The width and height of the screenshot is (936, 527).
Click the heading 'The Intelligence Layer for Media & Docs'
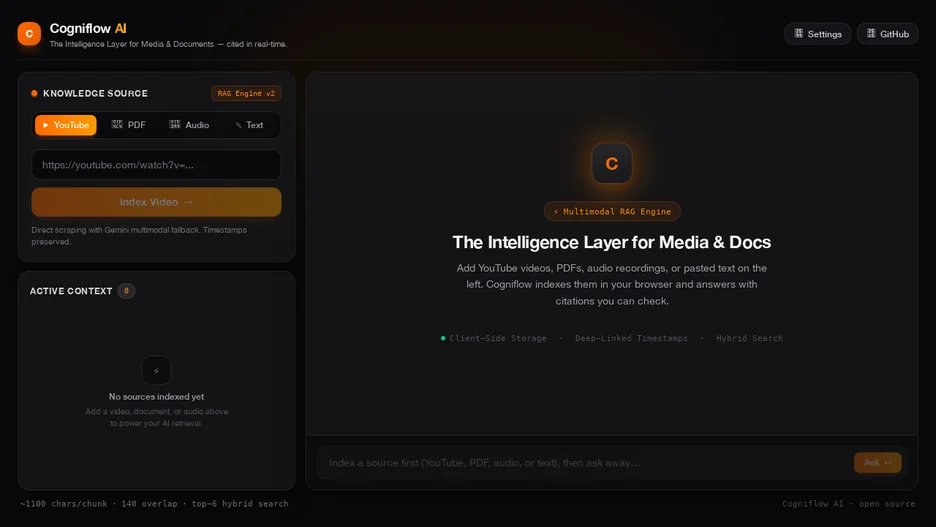coord(612,242)
